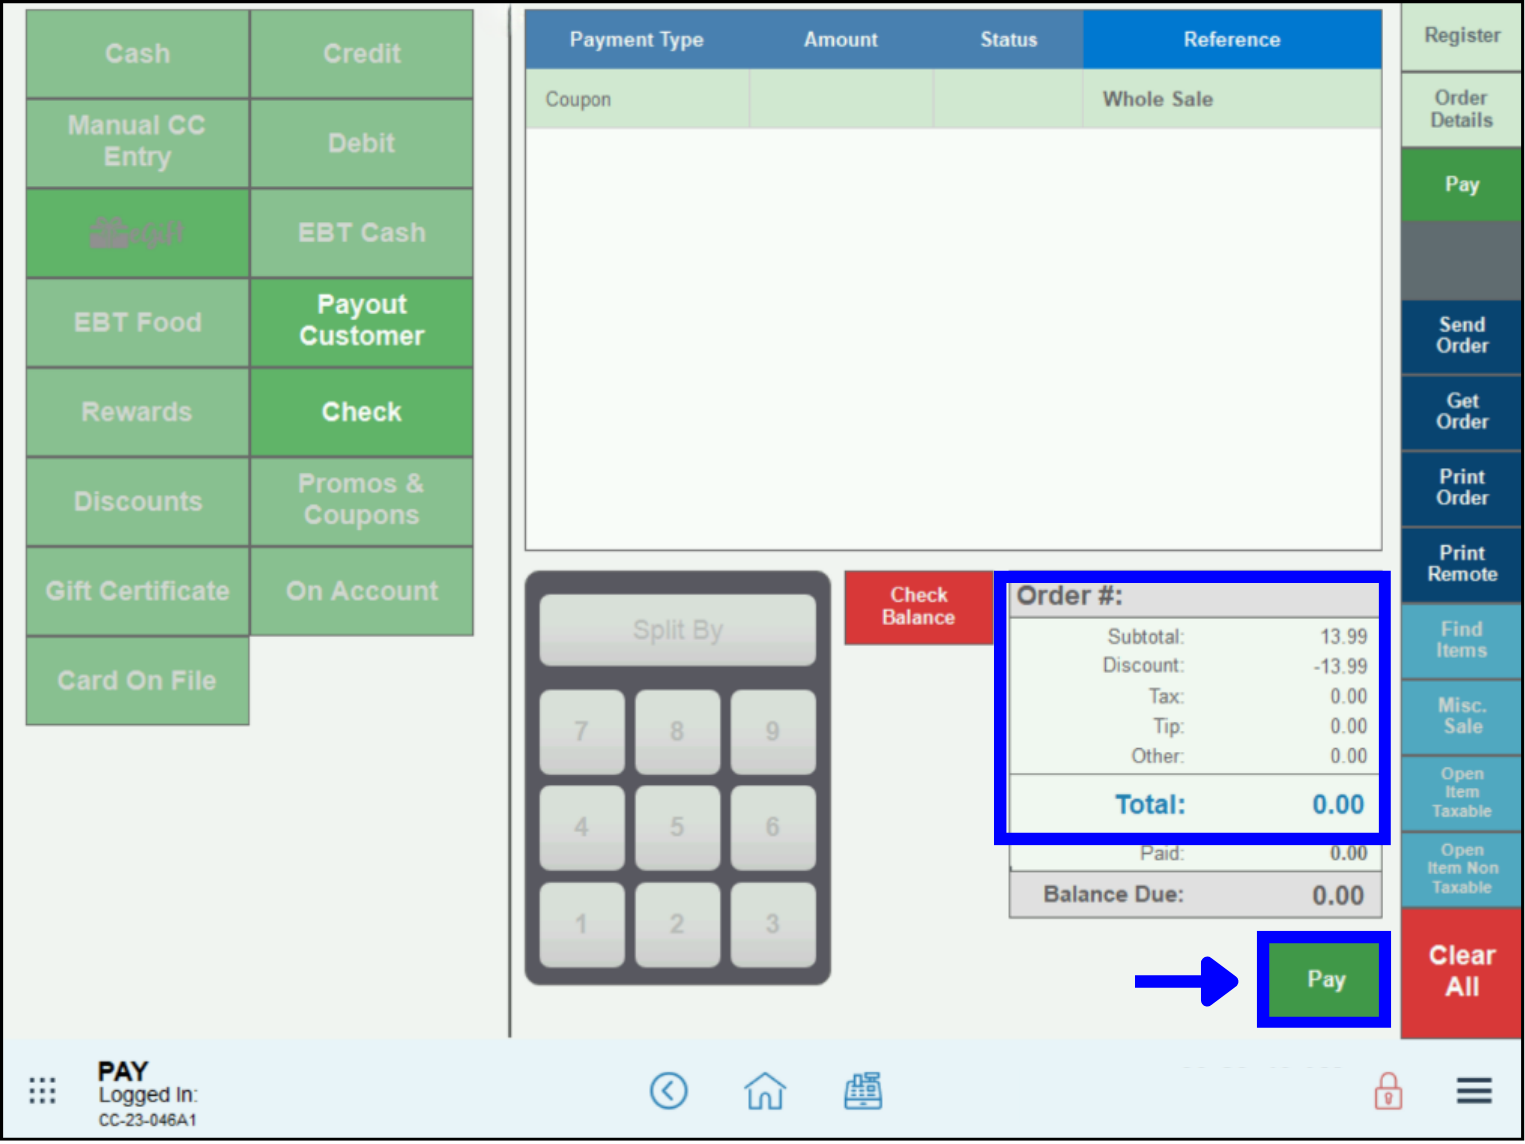Image resolution: width=1525 pixels, height=1144 pixels.
Task: Click the Logged In CC-23-046A1 text
Action: [148, 1107]
